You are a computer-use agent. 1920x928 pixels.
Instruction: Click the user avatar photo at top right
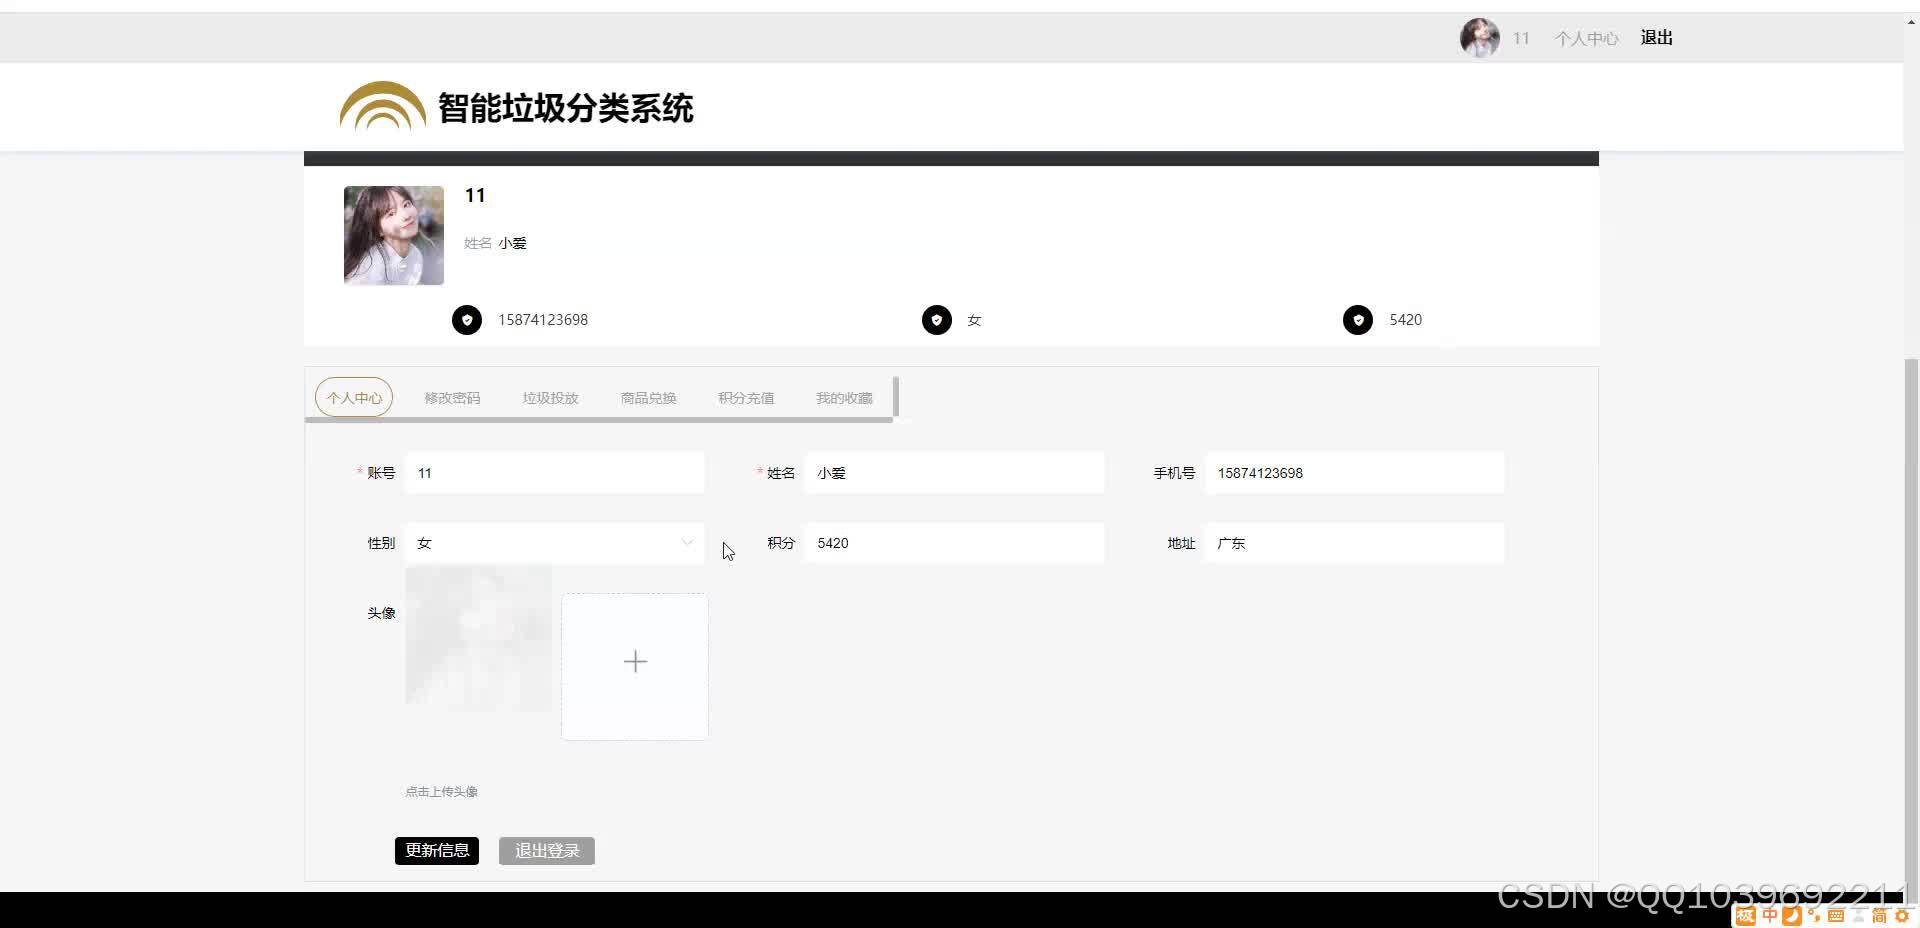(x=1479, y=37)
